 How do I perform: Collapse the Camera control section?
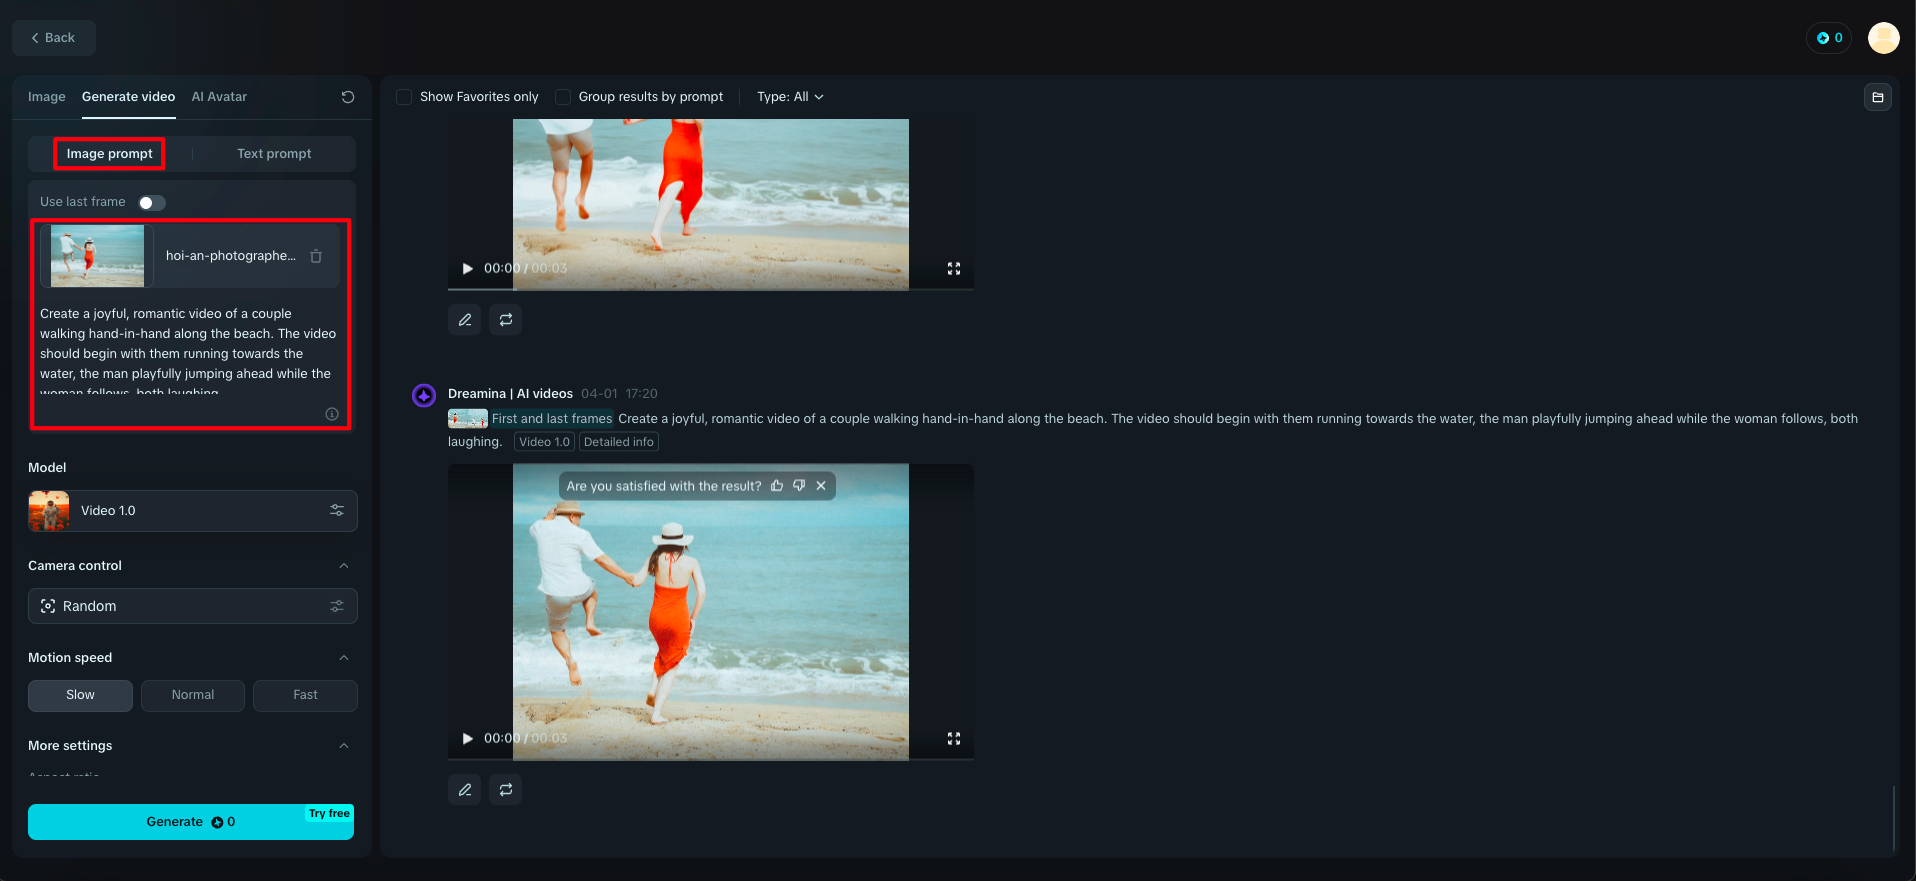(x=344, y=566)
